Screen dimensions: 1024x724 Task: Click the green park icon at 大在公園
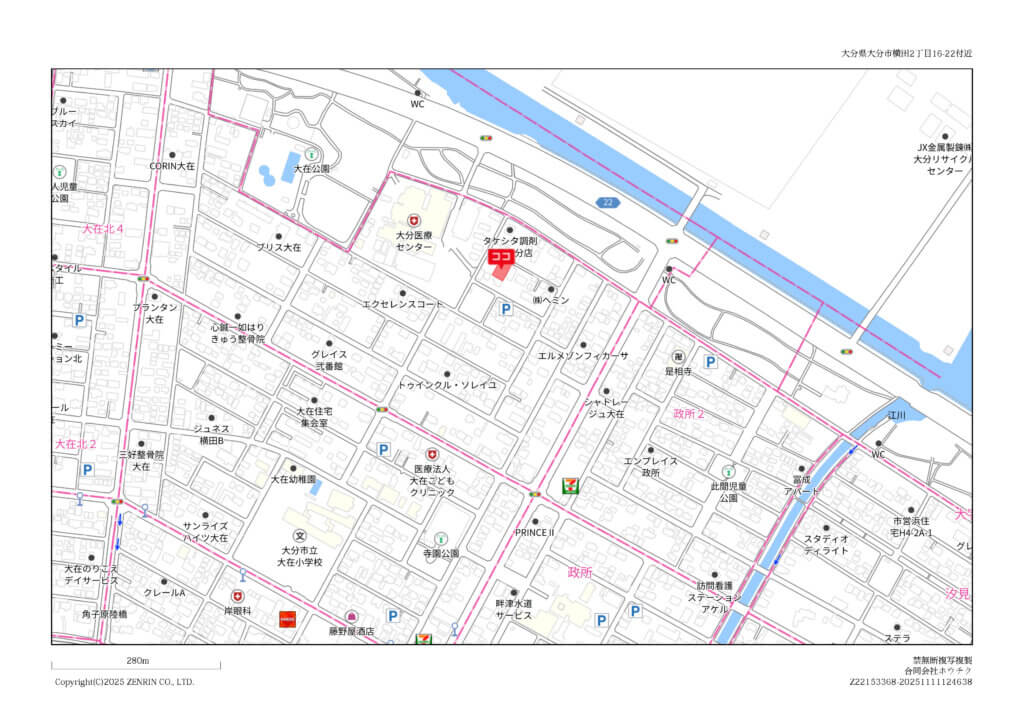click(x=312, y=155)
